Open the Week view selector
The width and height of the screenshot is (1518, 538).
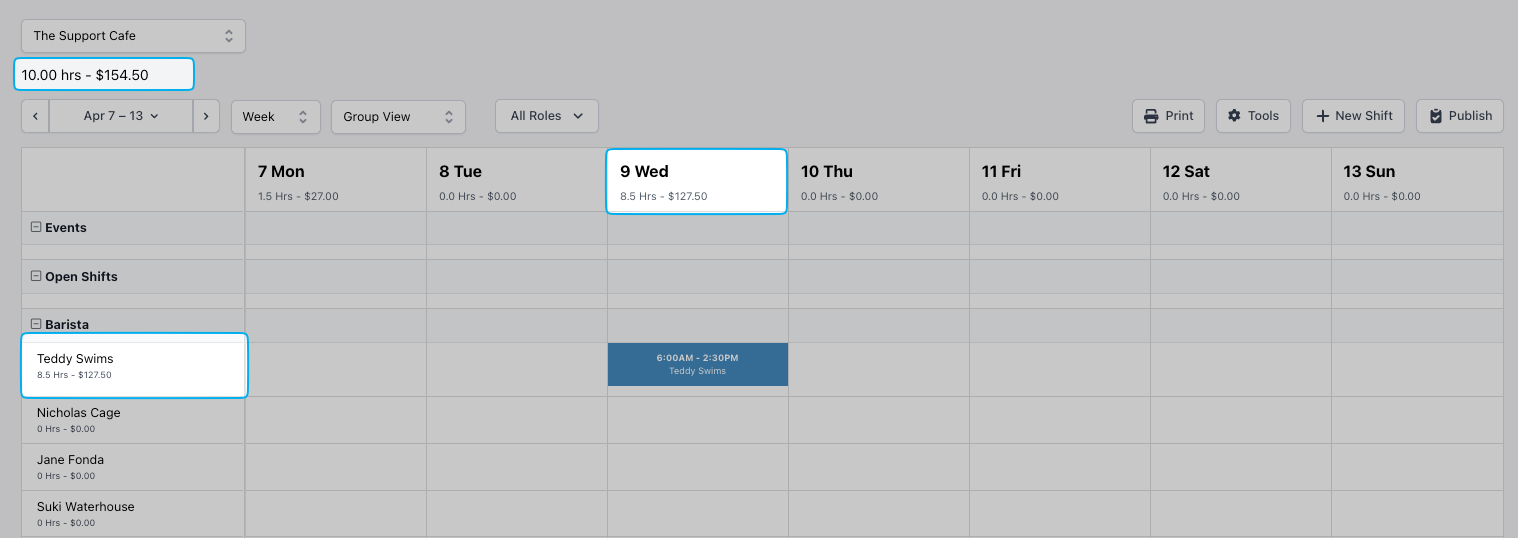pos(275,117)
